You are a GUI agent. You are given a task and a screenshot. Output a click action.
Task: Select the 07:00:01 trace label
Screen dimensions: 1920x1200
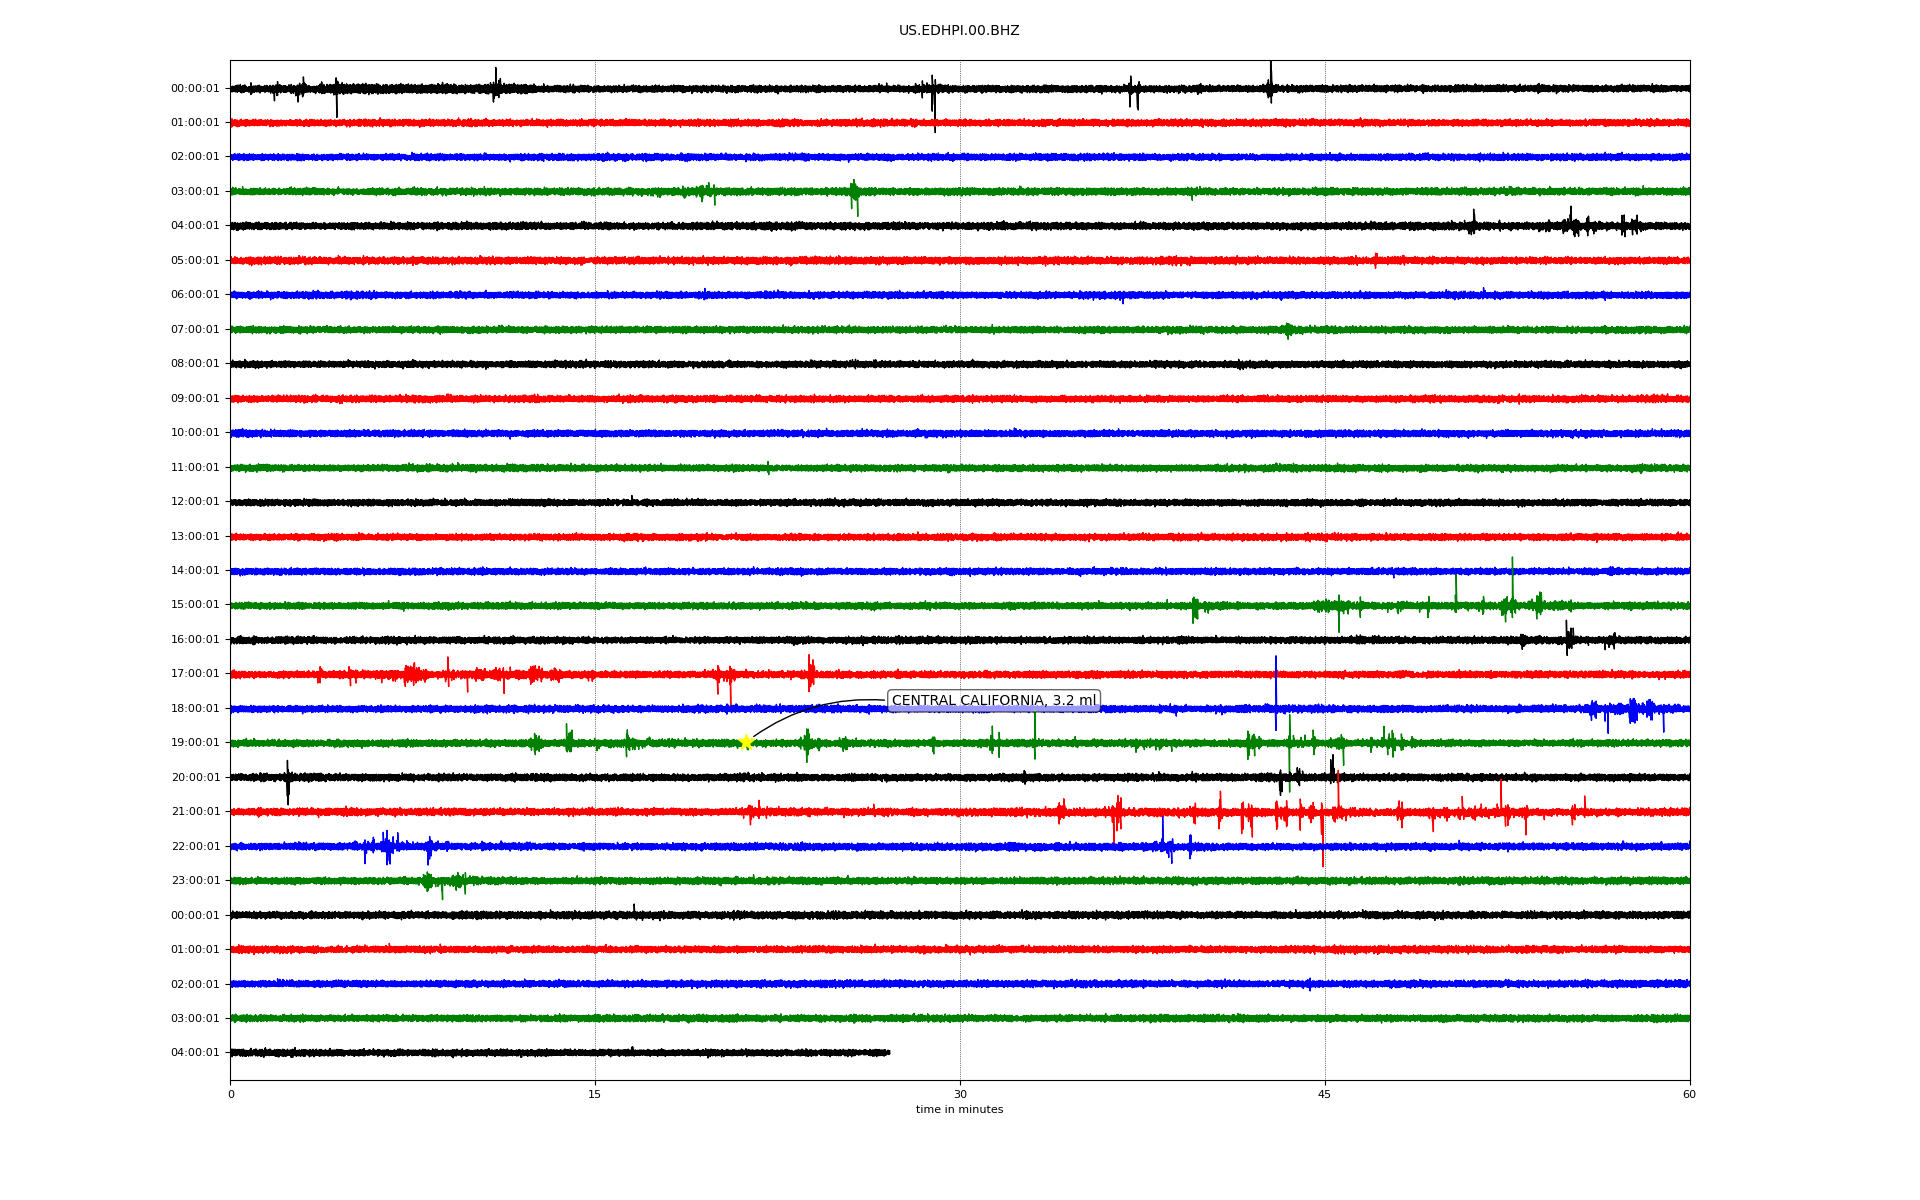point(195,330)
